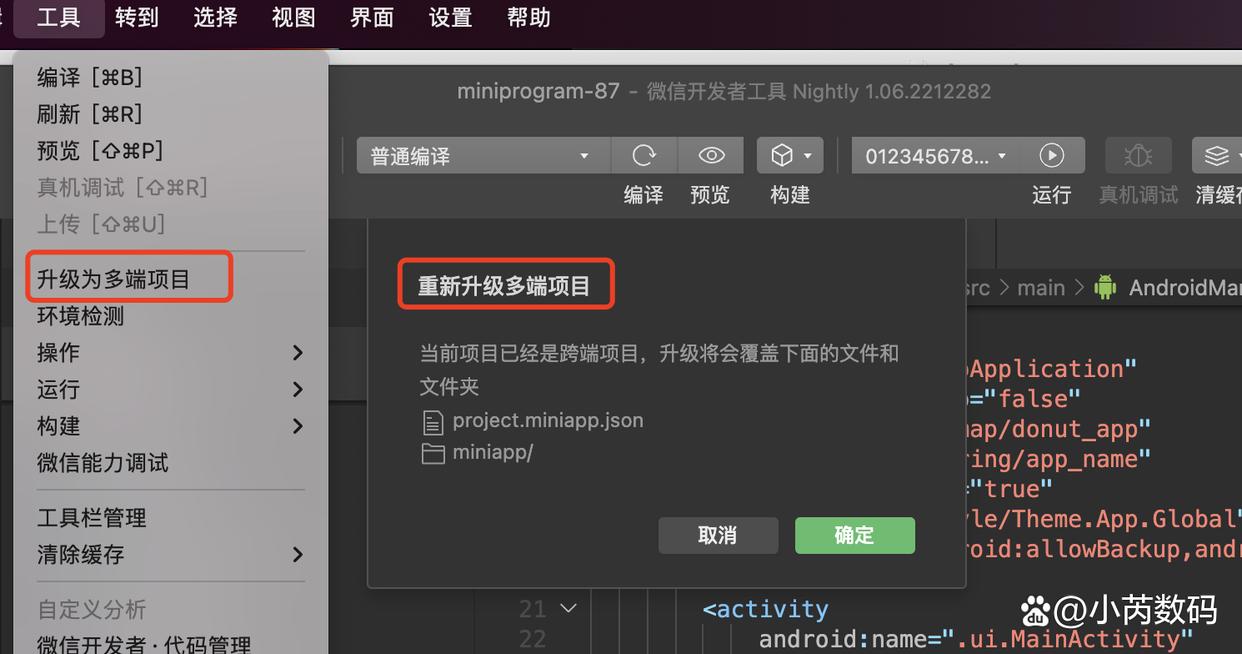Click the window title miniprogram-87
Image resolution: width=1242 pixels, height=654 pixels.
coord(538,91)
